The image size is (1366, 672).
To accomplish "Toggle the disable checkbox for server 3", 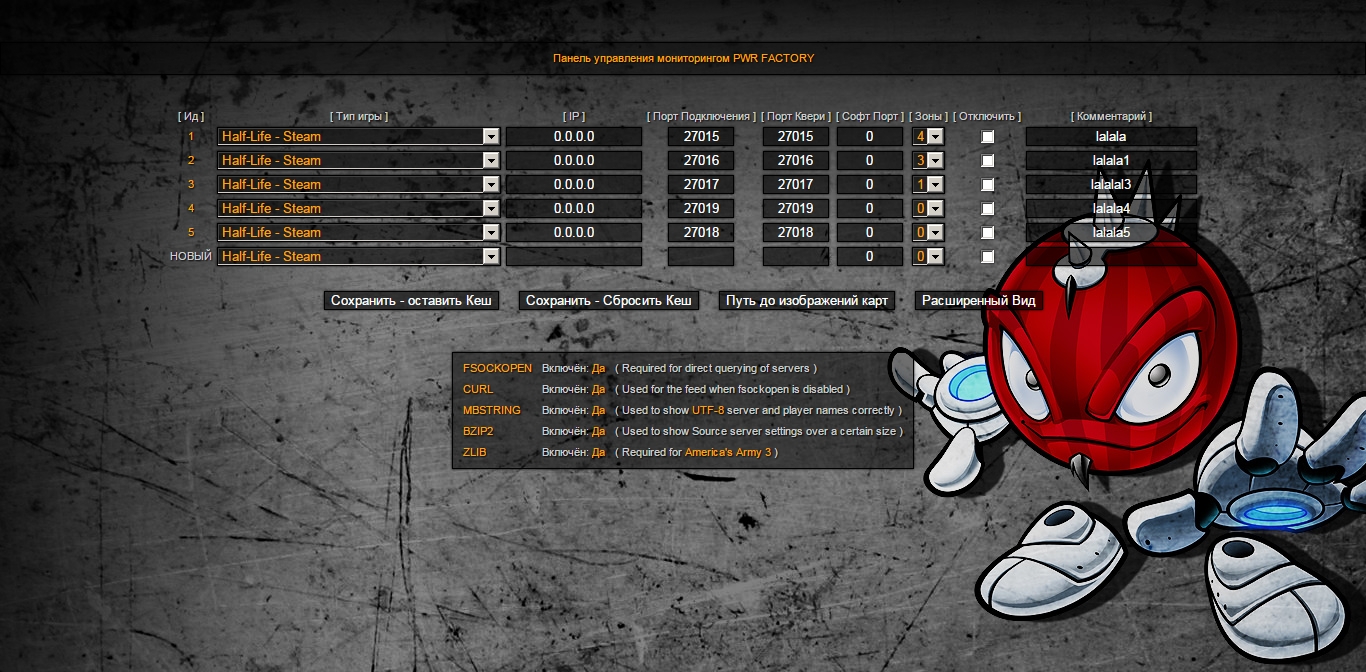I will coord(988,185).
